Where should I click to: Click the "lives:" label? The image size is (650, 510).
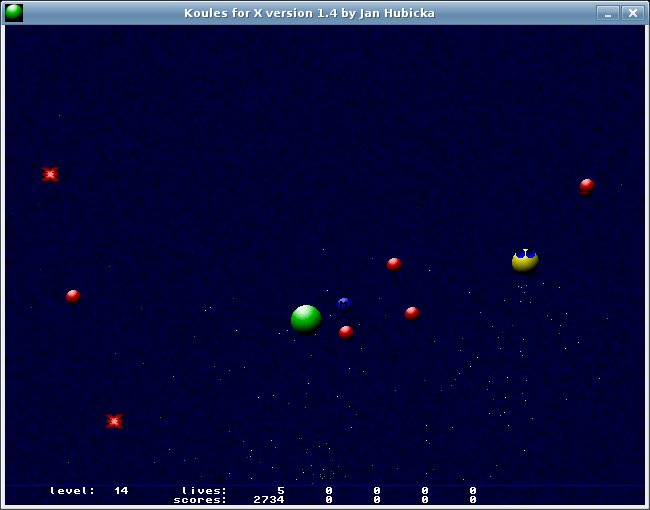(x=204, y=491)
